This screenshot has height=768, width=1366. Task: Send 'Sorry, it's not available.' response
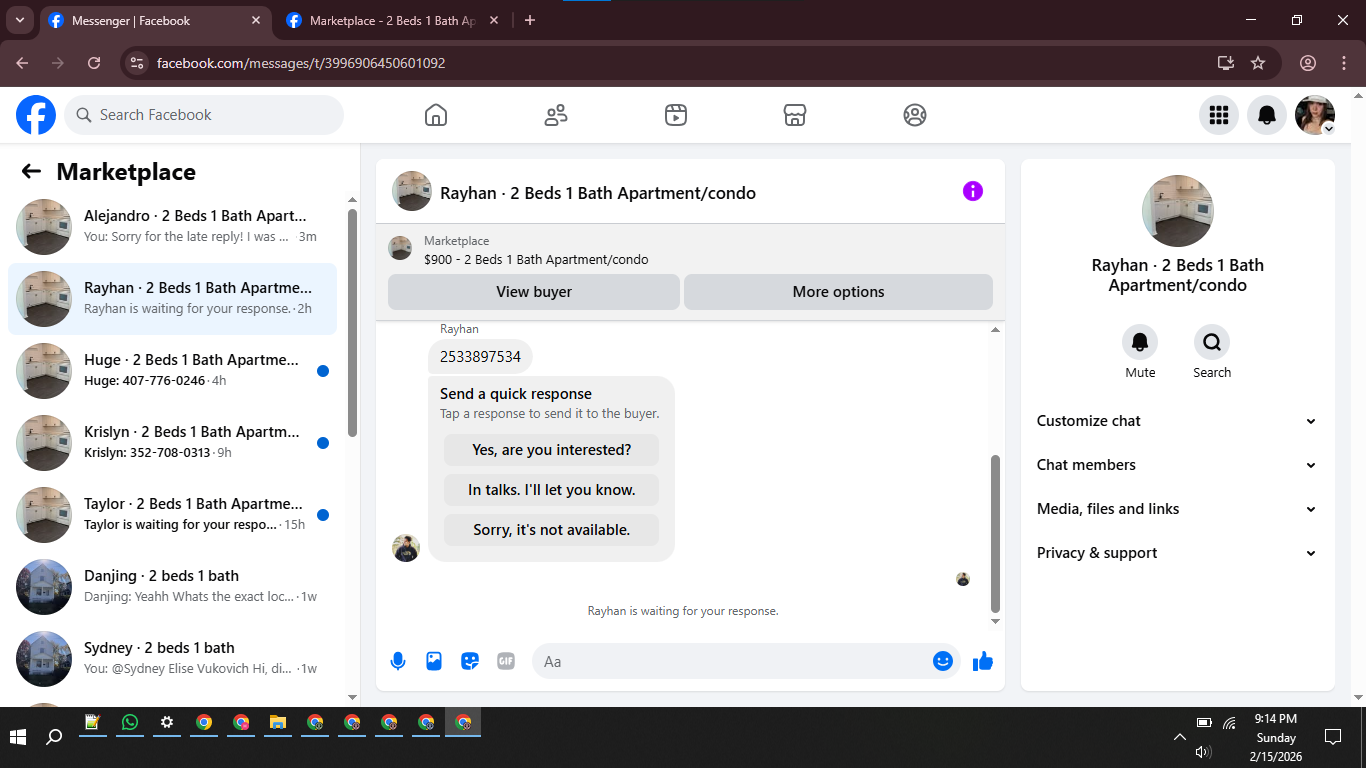pos(552,530)
